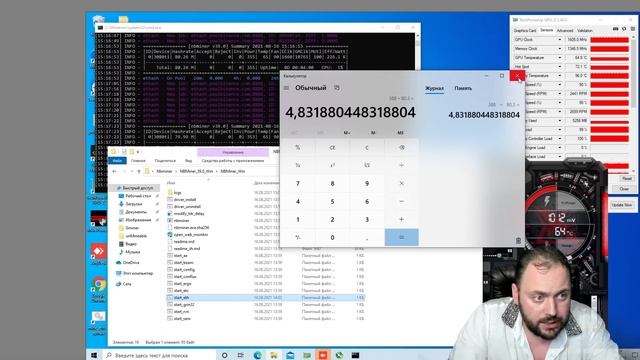This screenshot has height=360, width=640.
Task: Select the nbminer application file
Action: (x=182, y=220)
